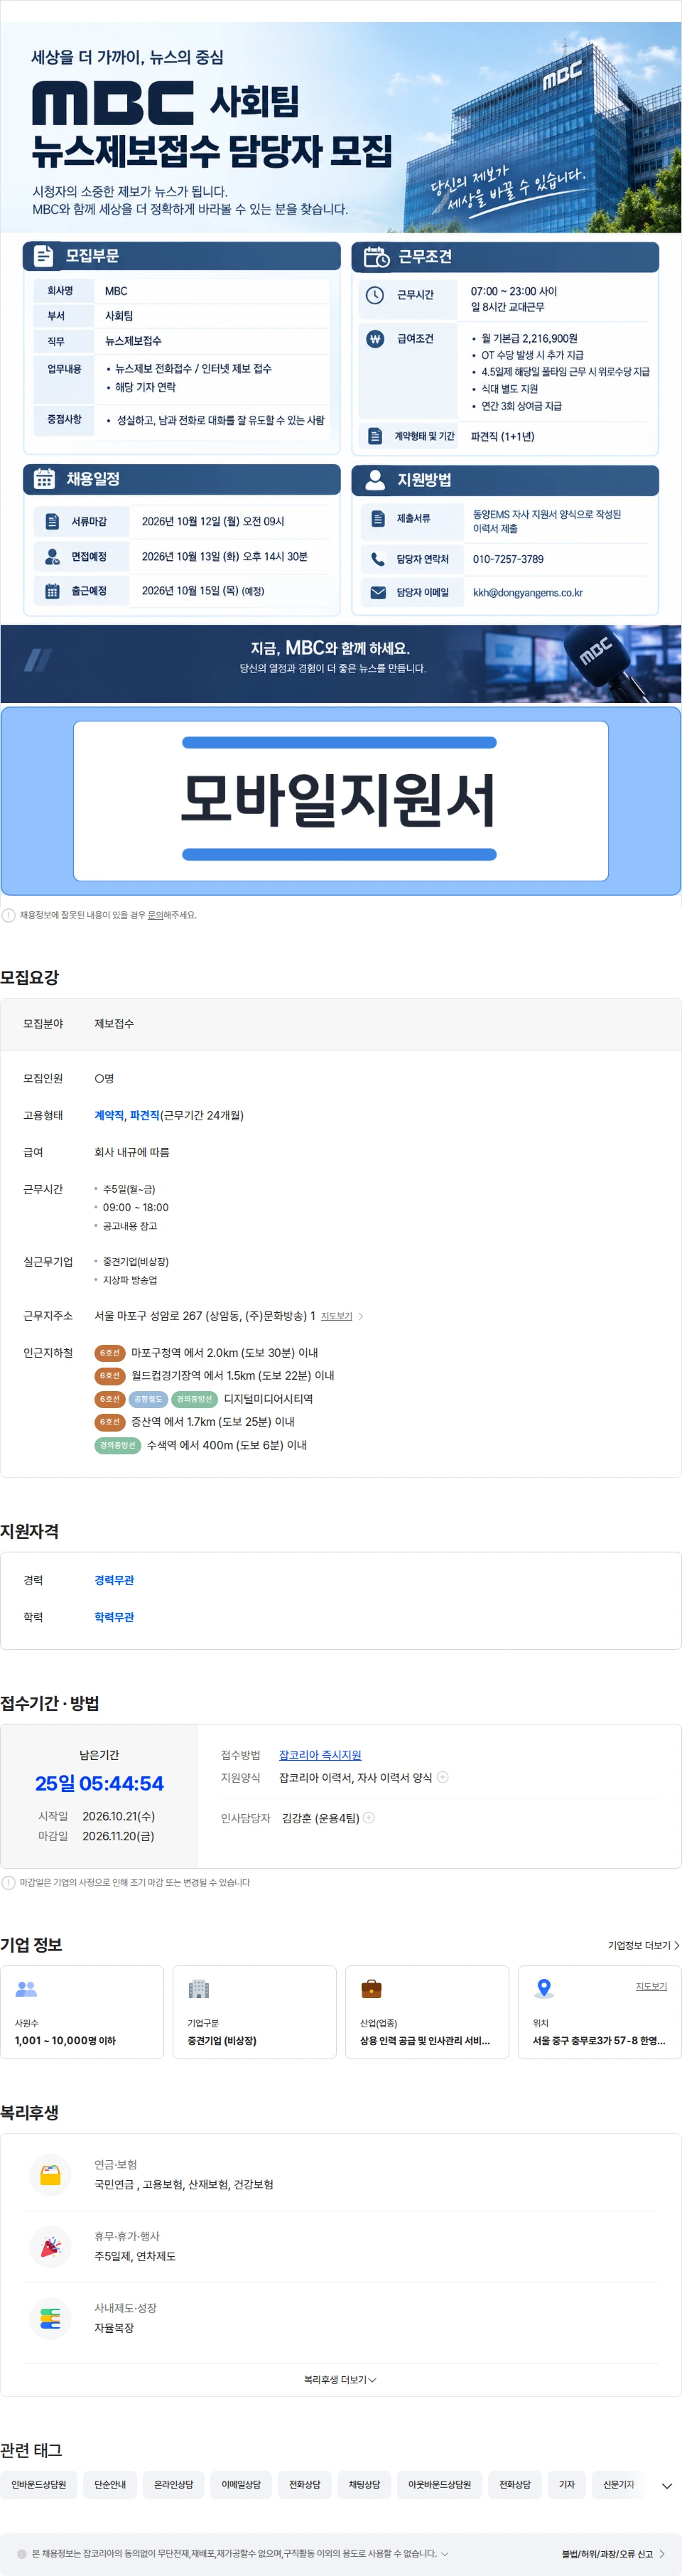Viewport: 682px width, 2576px height.
Task: Select the 학력무관 education link
Action: coord(114,1617)
